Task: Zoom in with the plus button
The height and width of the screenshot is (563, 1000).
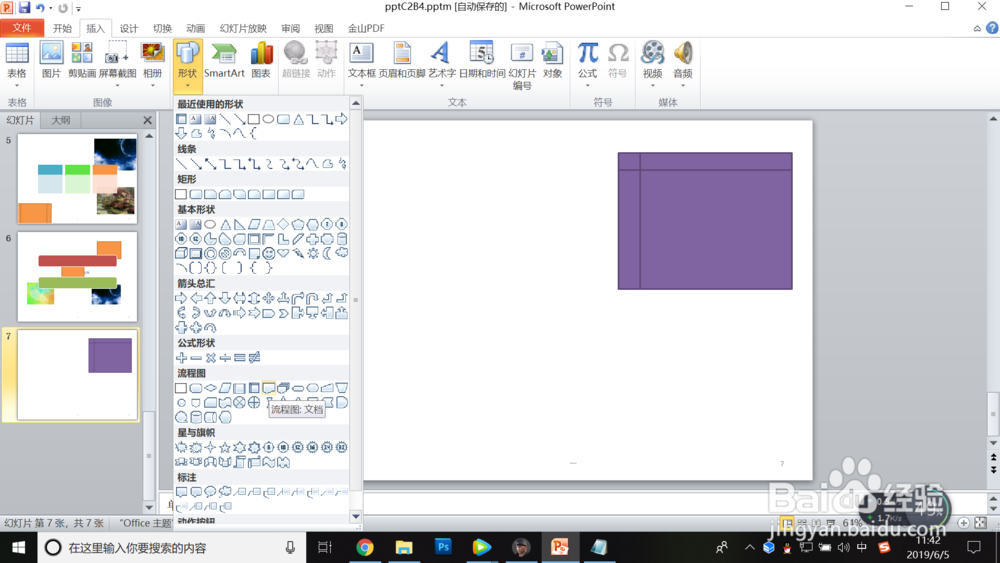Action: [964, 523]
